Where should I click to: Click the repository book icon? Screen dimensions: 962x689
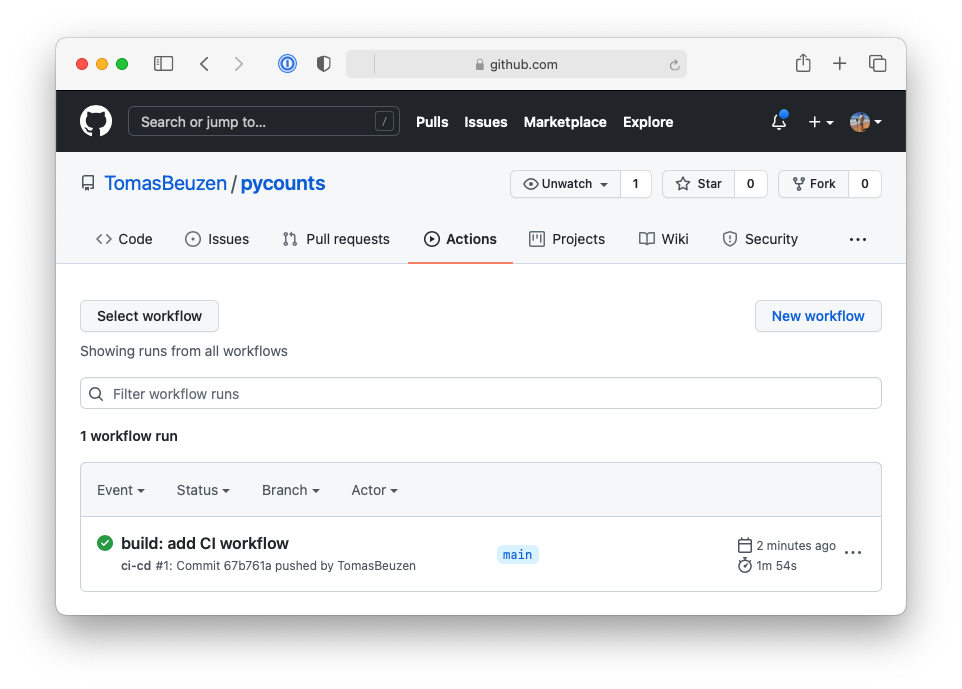[x=88, y=183]
